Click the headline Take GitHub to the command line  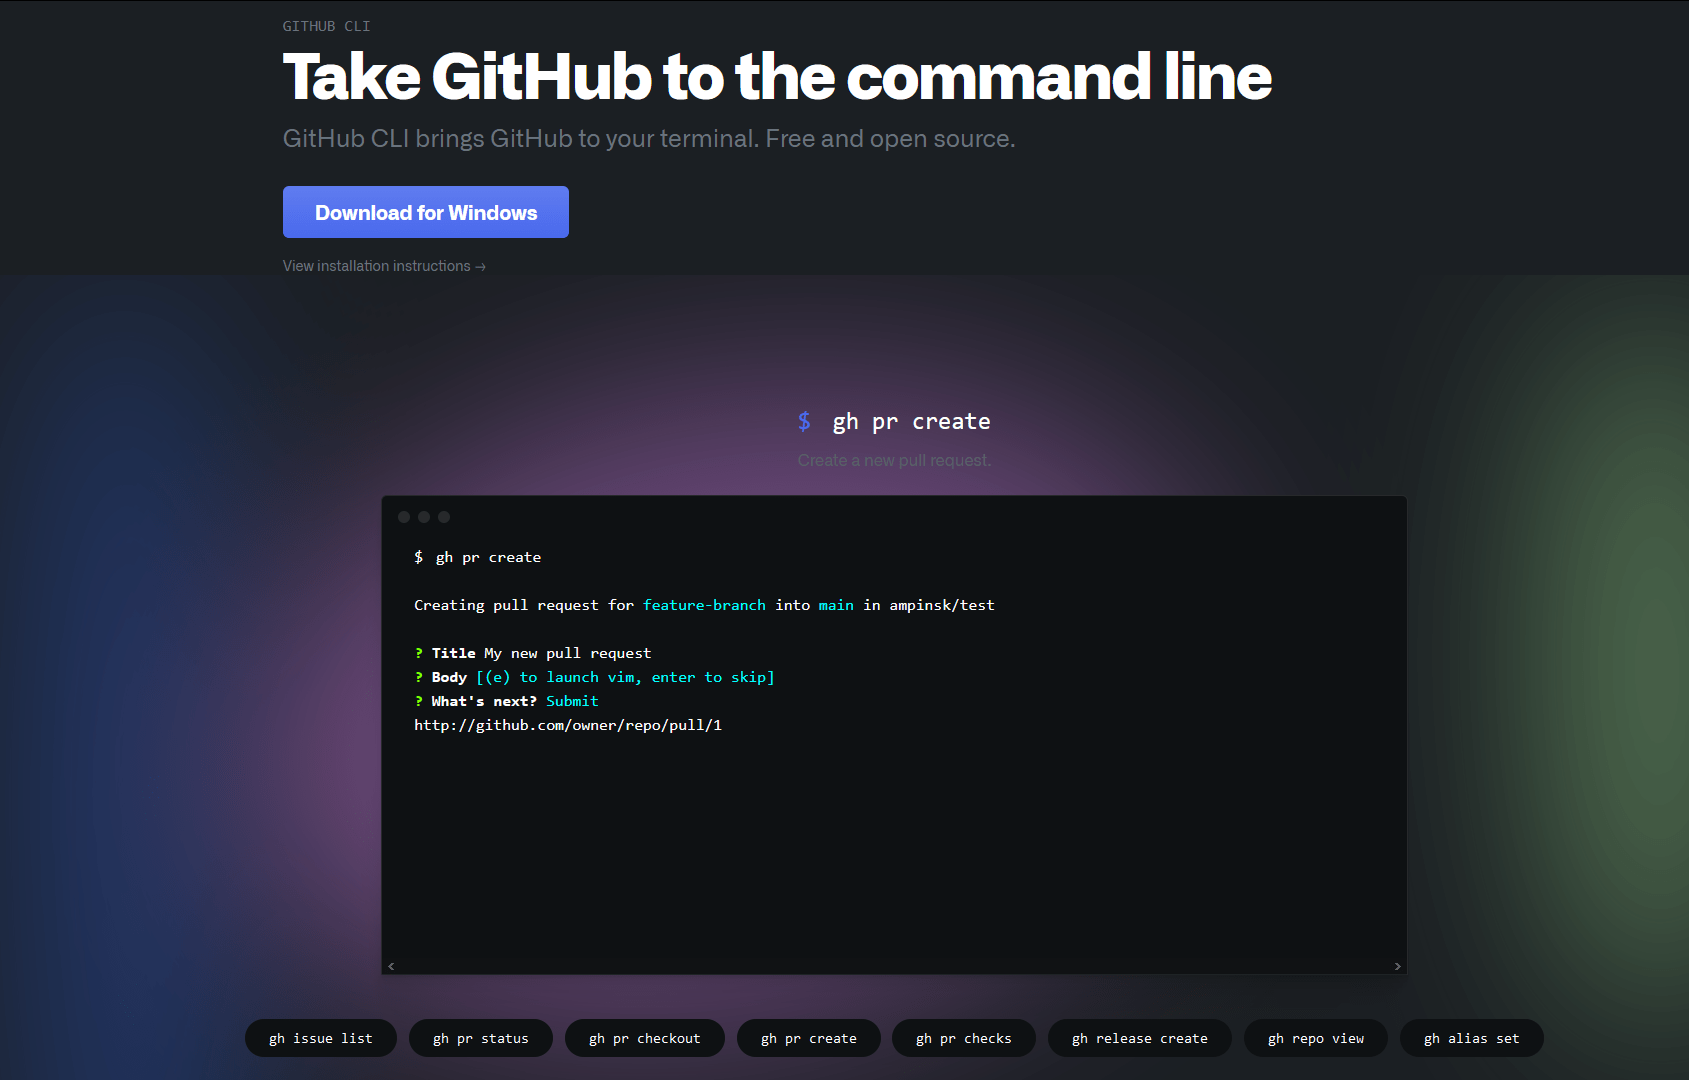(x=777, y=77)
